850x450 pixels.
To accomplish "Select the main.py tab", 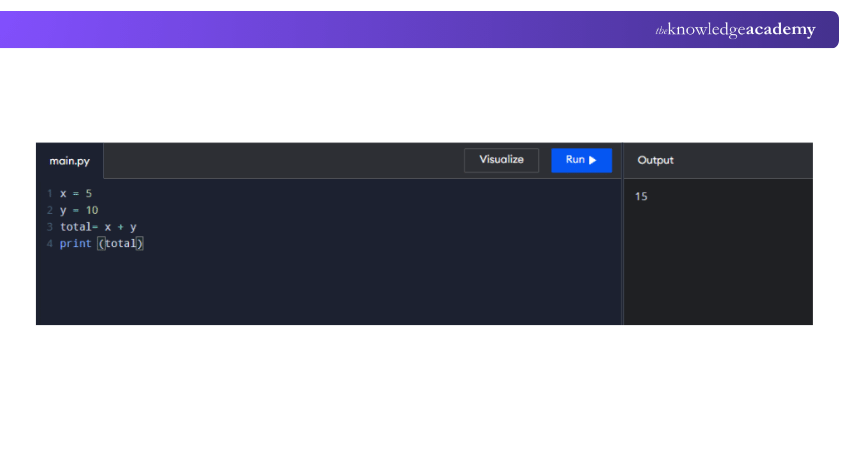I will click(69, 161).
